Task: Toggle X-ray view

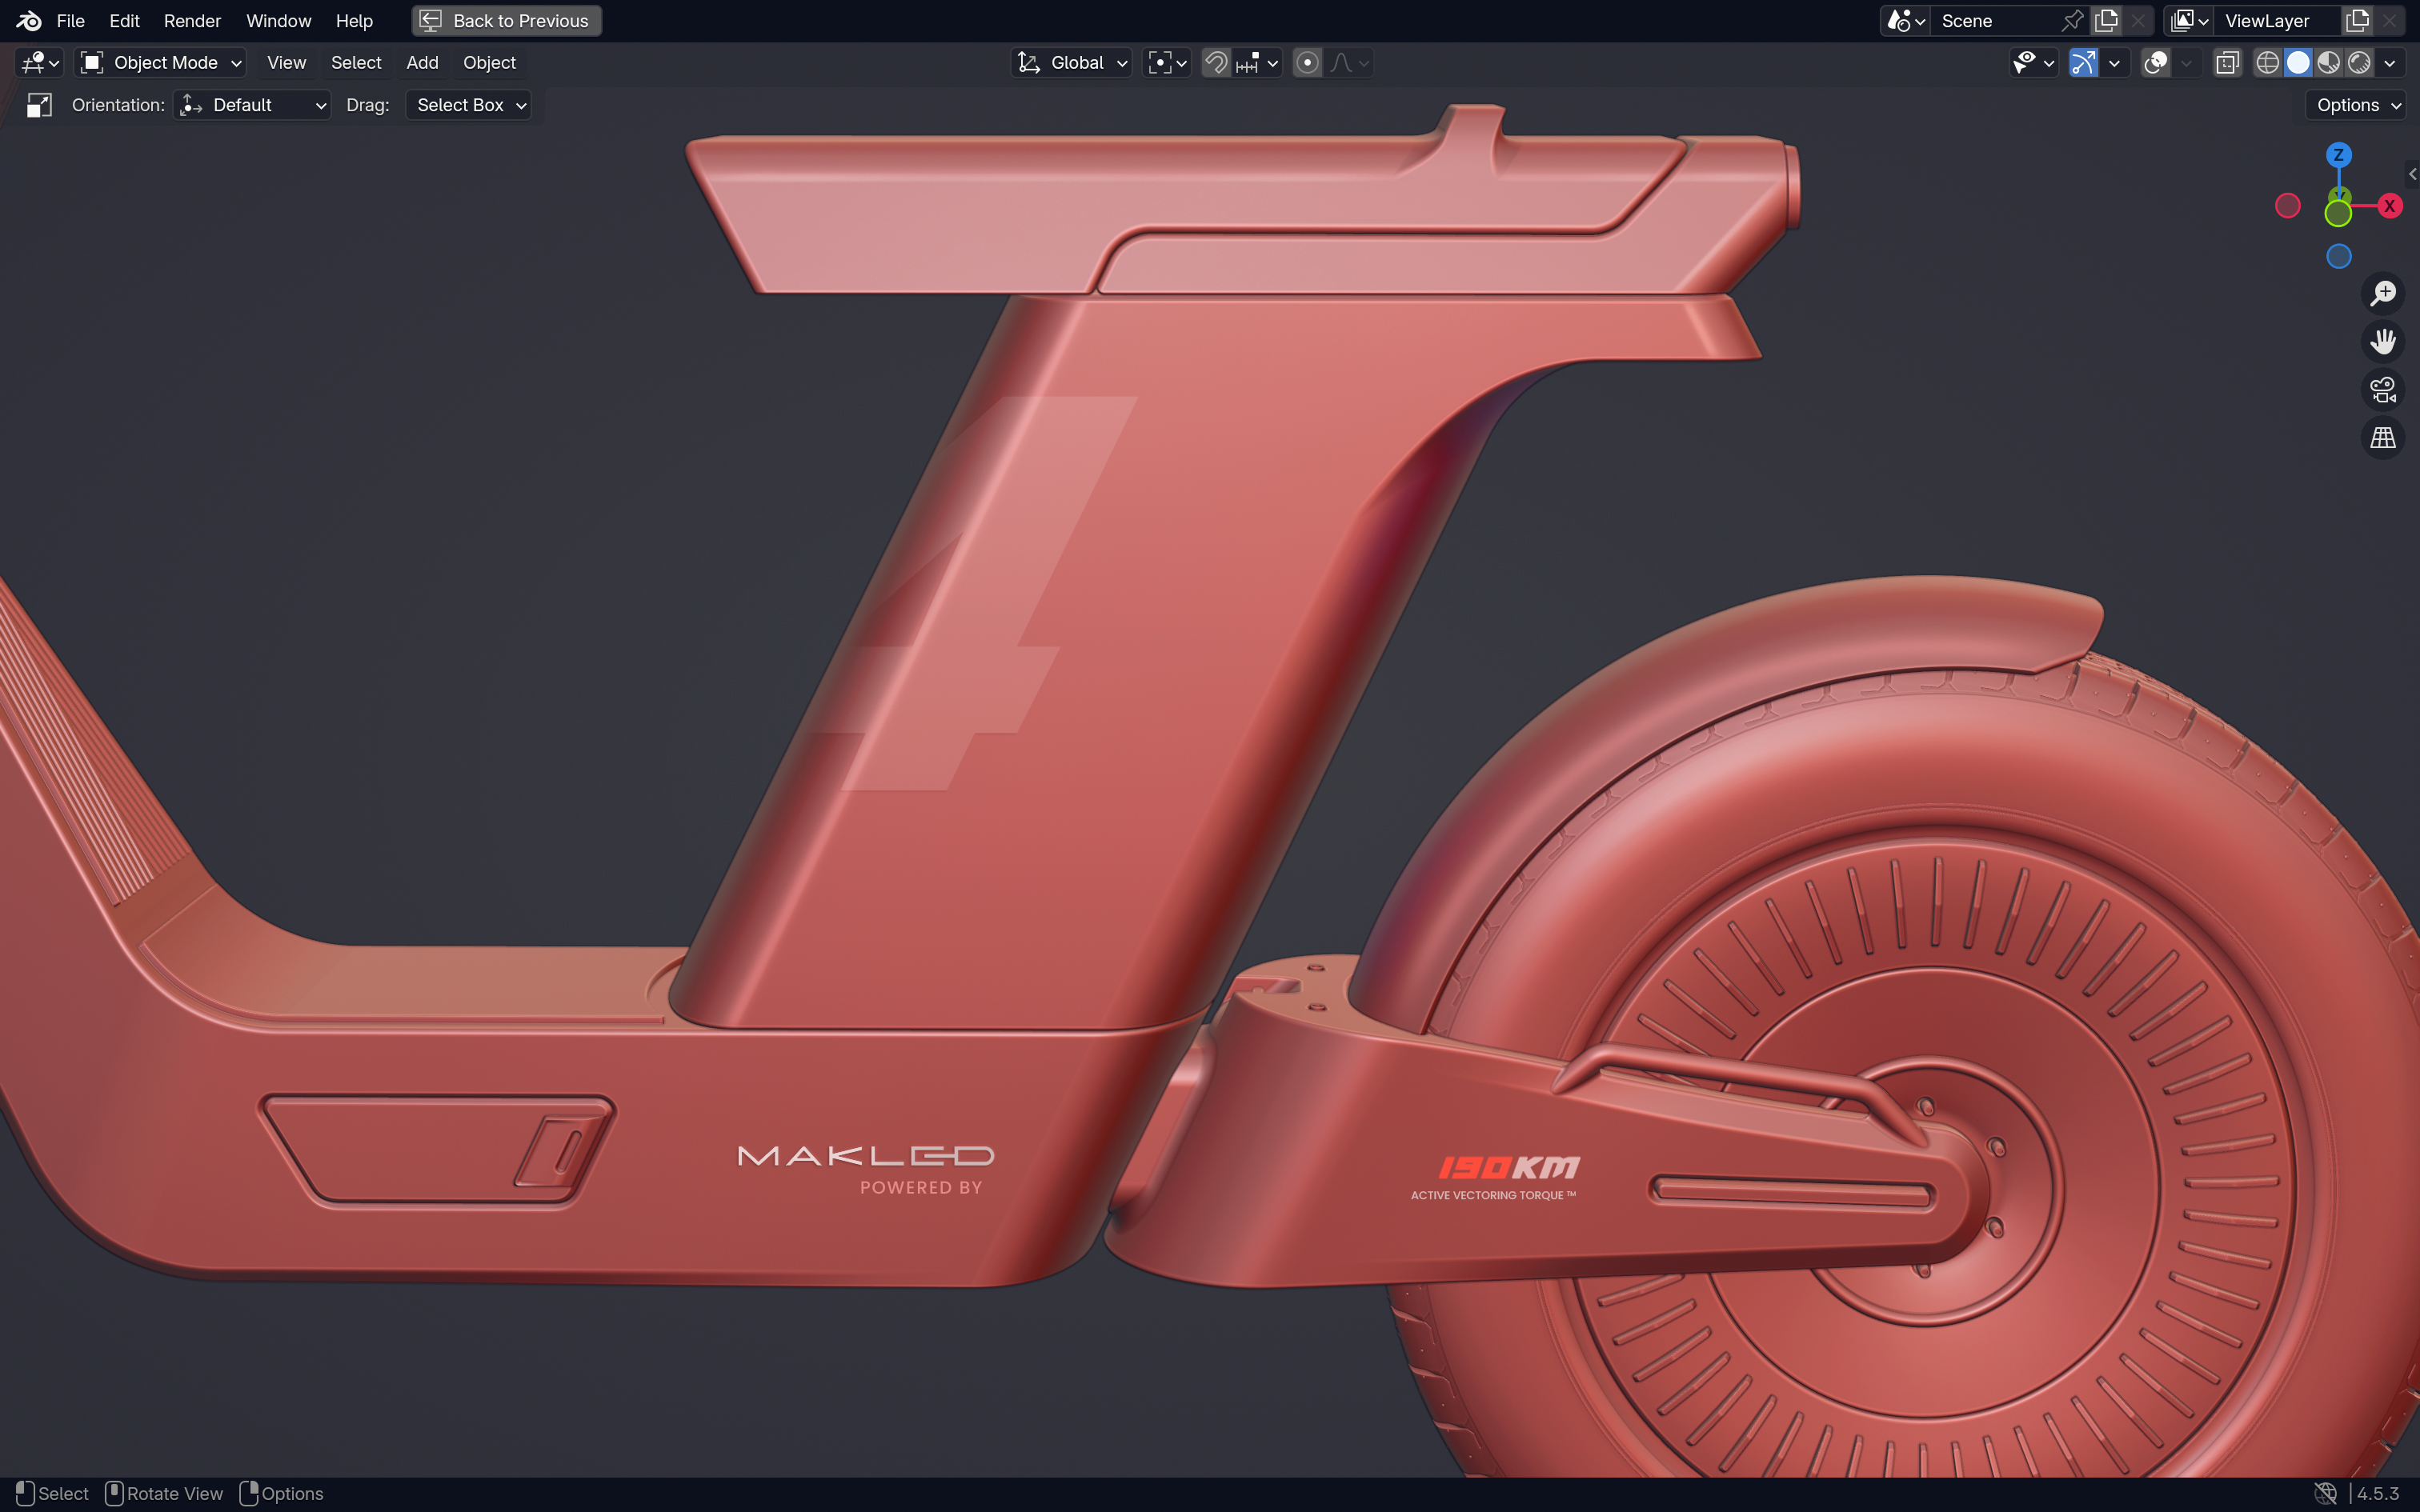Action: click(x=2227, y=63)
